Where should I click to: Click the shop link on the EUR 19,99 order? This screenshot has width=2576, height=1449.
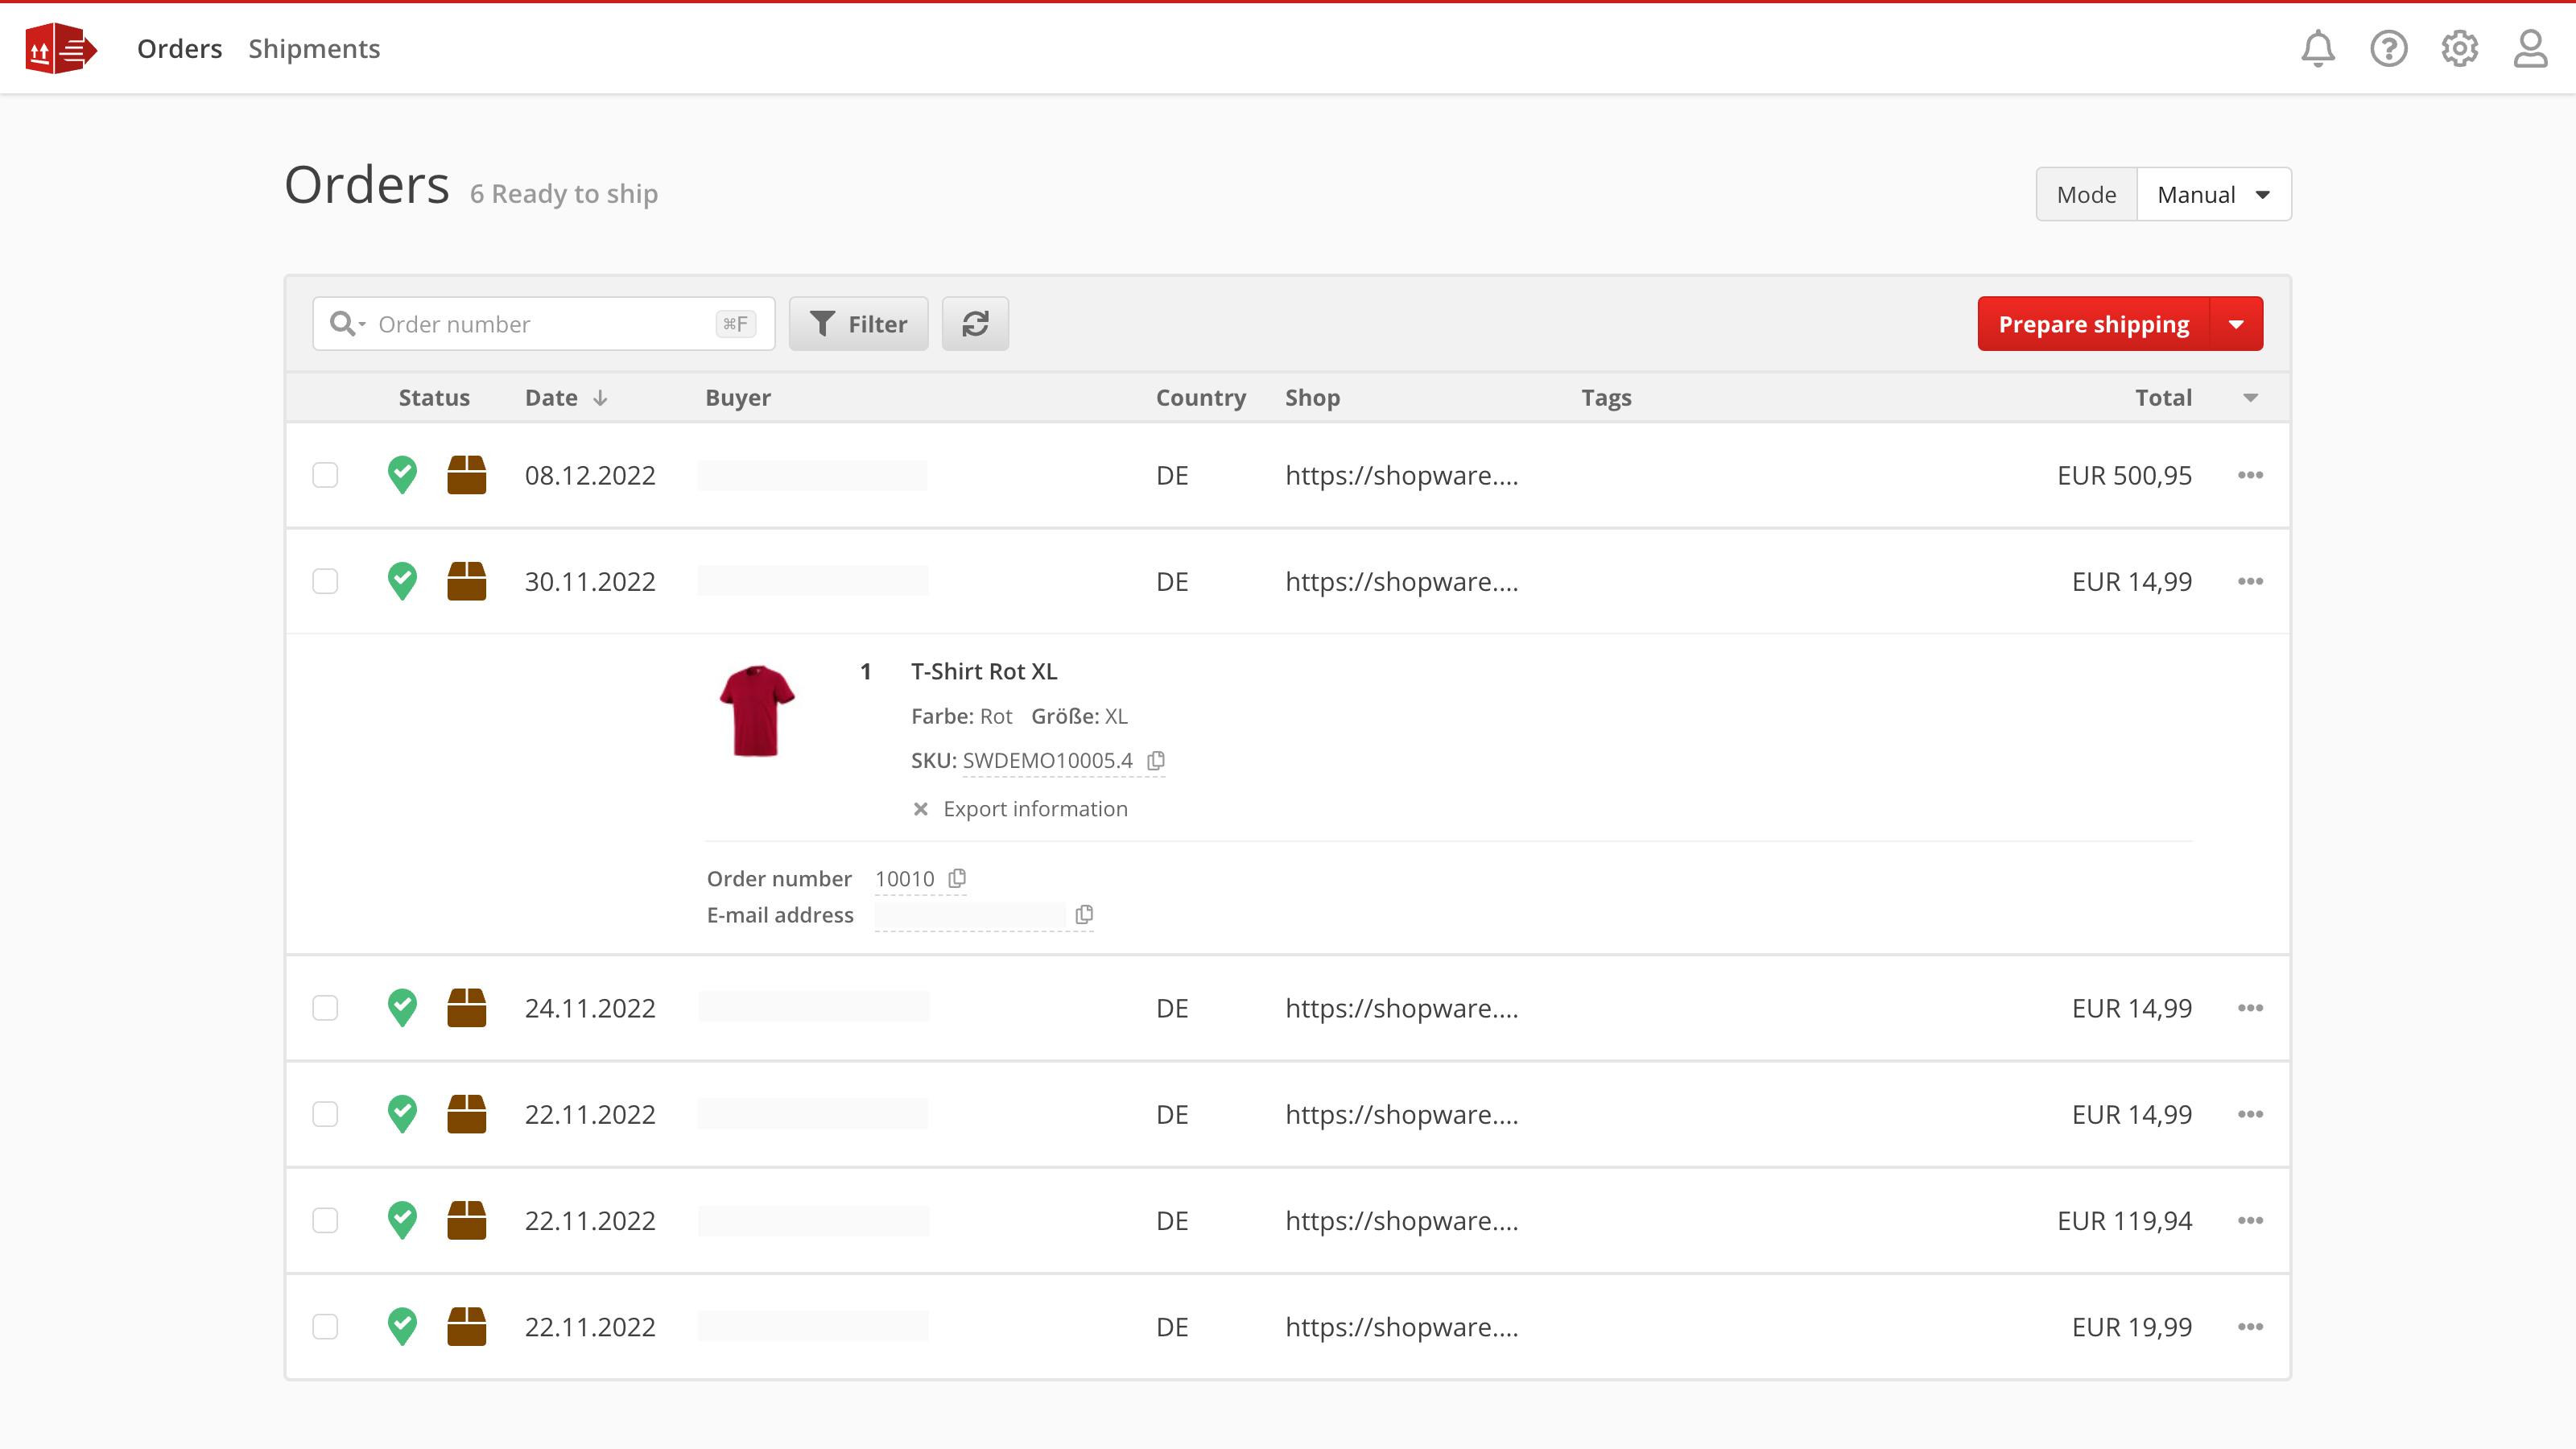(x=1401, y=1327)
